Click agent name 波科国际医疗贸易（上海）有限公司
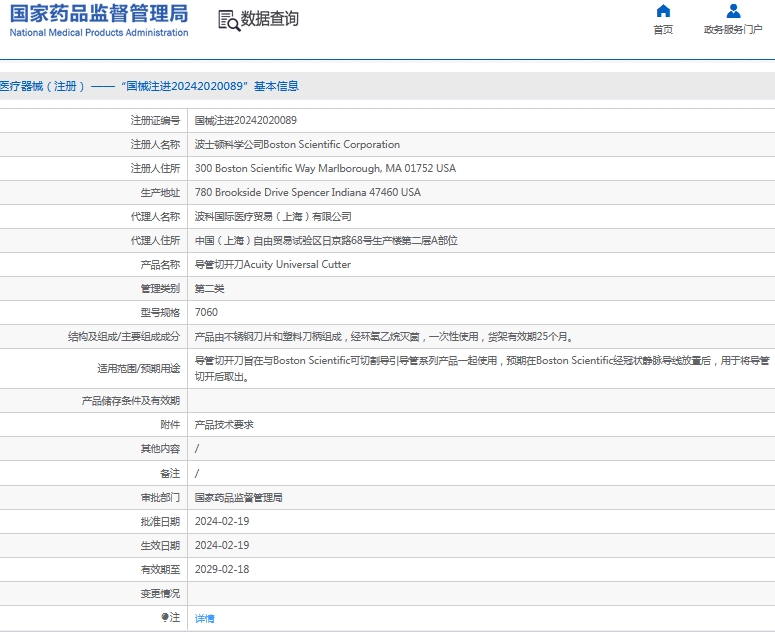Viewport: 775px width, 633px height. click(x=273, y=216)
